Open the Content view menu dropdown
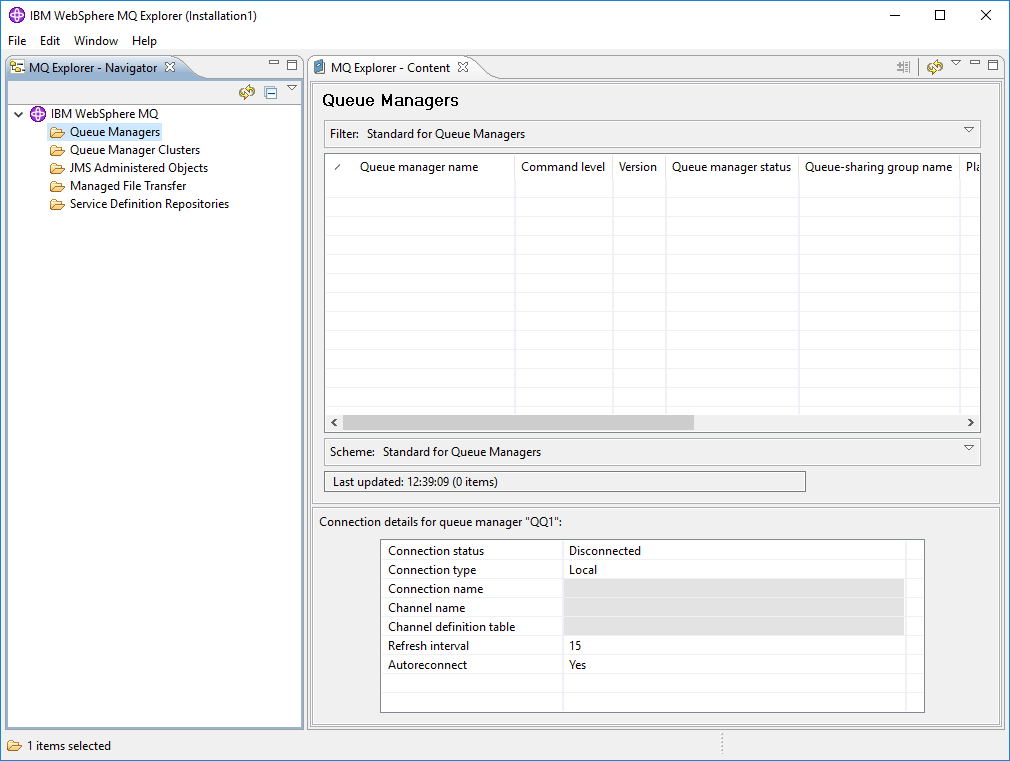The height and width of the screenshot is (761, 1010). (x=956, y=63)
